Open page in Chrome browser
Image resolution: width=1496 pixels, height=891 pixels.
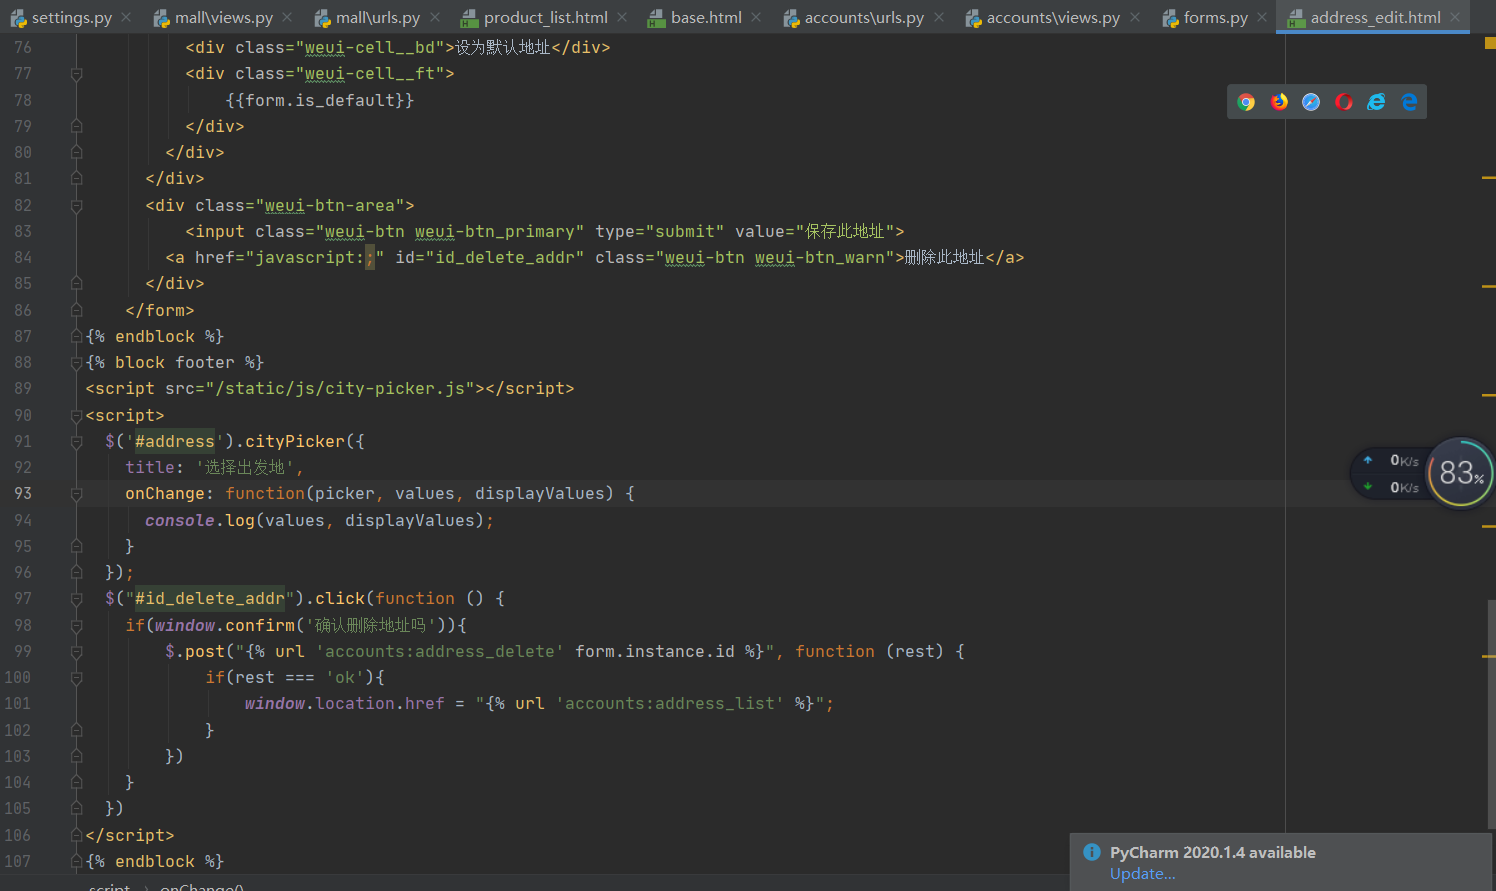[1246, 102]
